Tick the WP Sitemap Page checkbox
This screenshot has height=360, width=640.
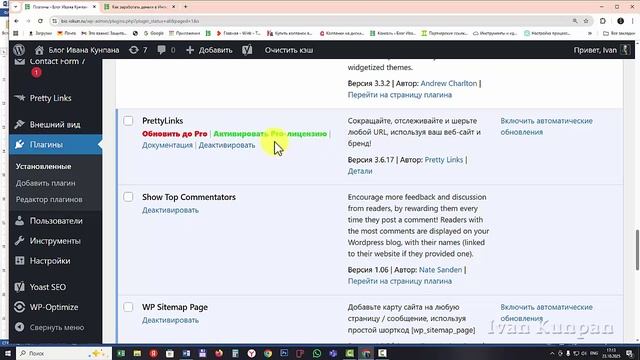(x=128, y=307)
